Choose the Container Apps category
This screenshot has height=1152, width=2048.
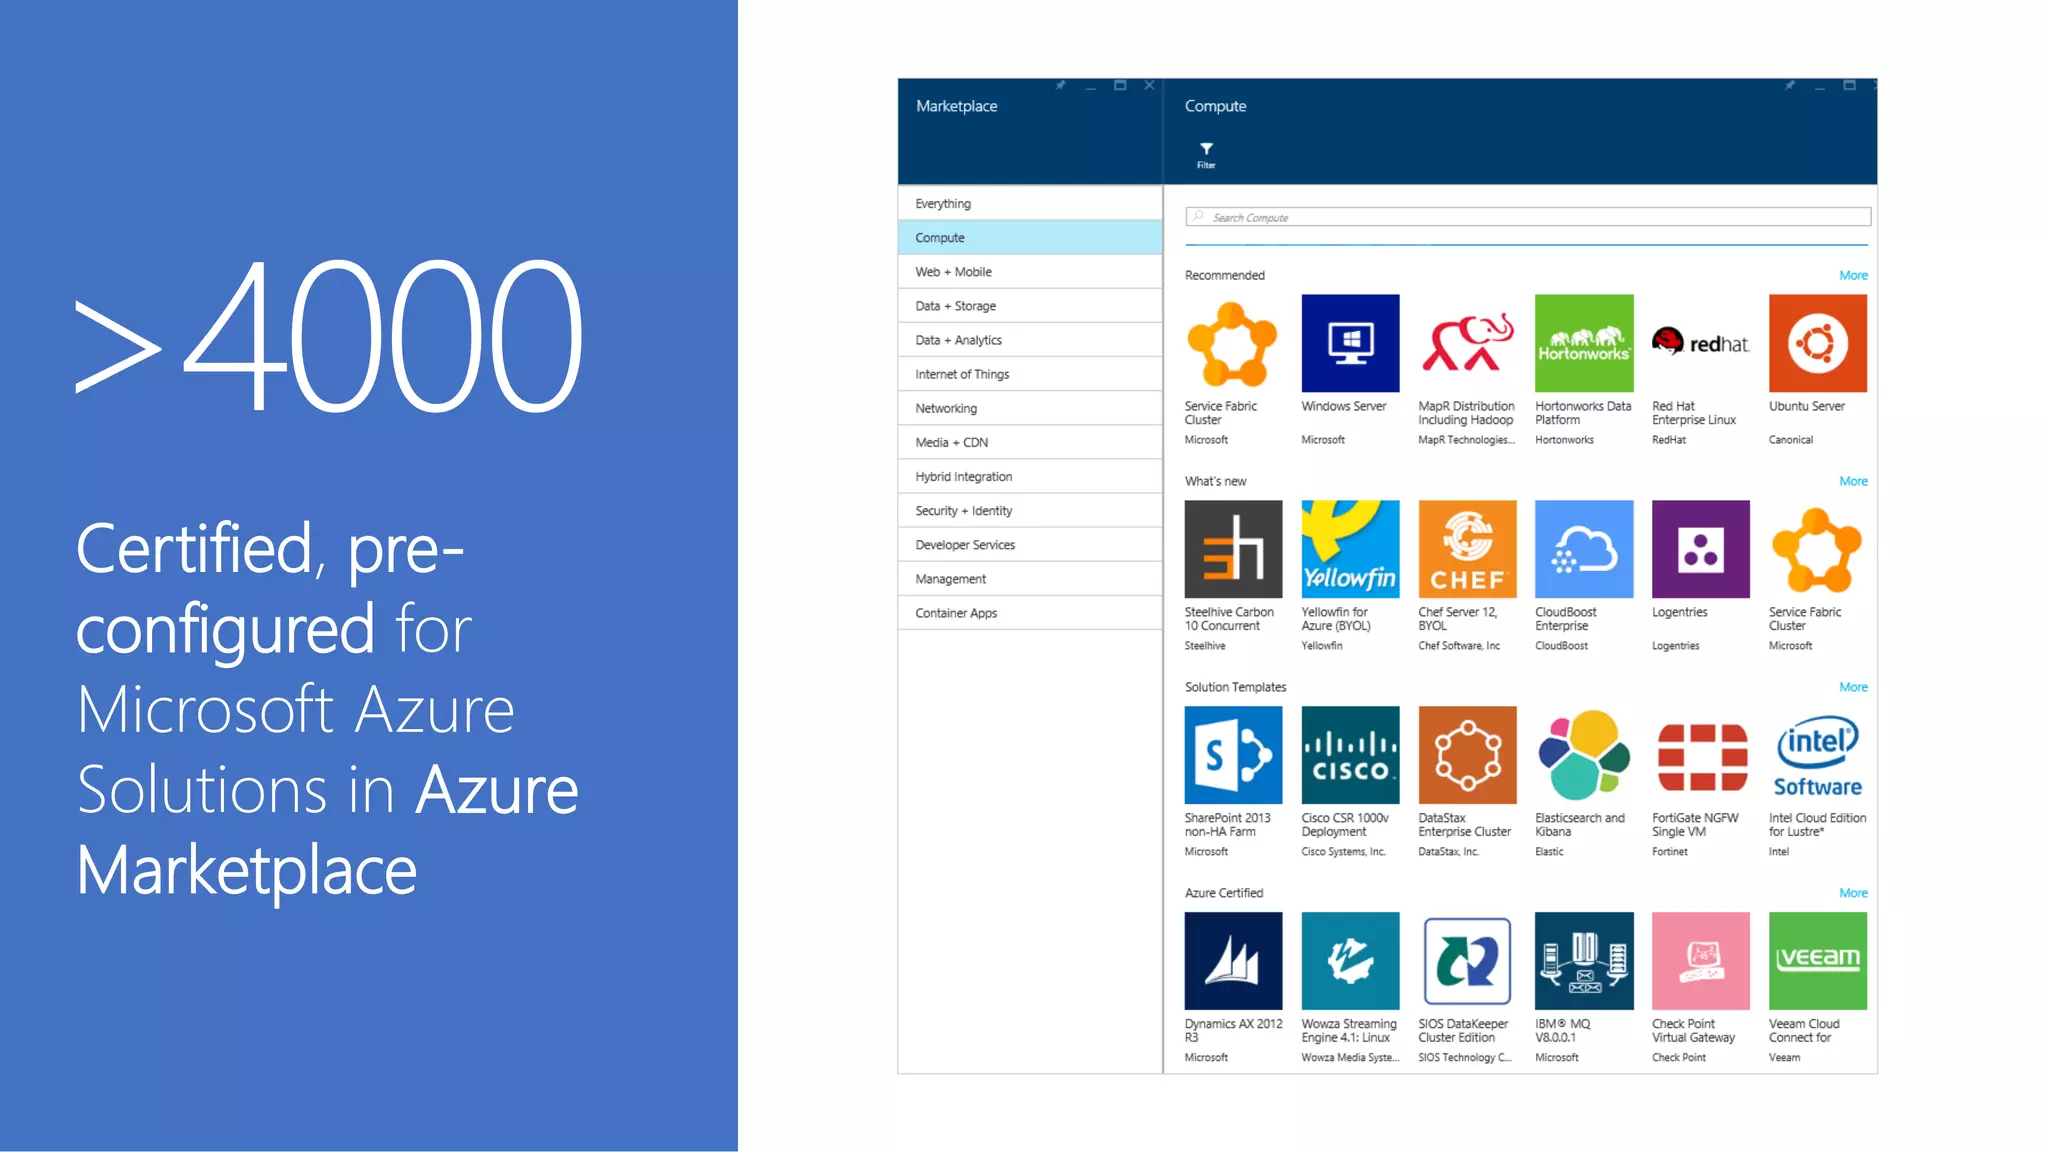(1030, 612)
